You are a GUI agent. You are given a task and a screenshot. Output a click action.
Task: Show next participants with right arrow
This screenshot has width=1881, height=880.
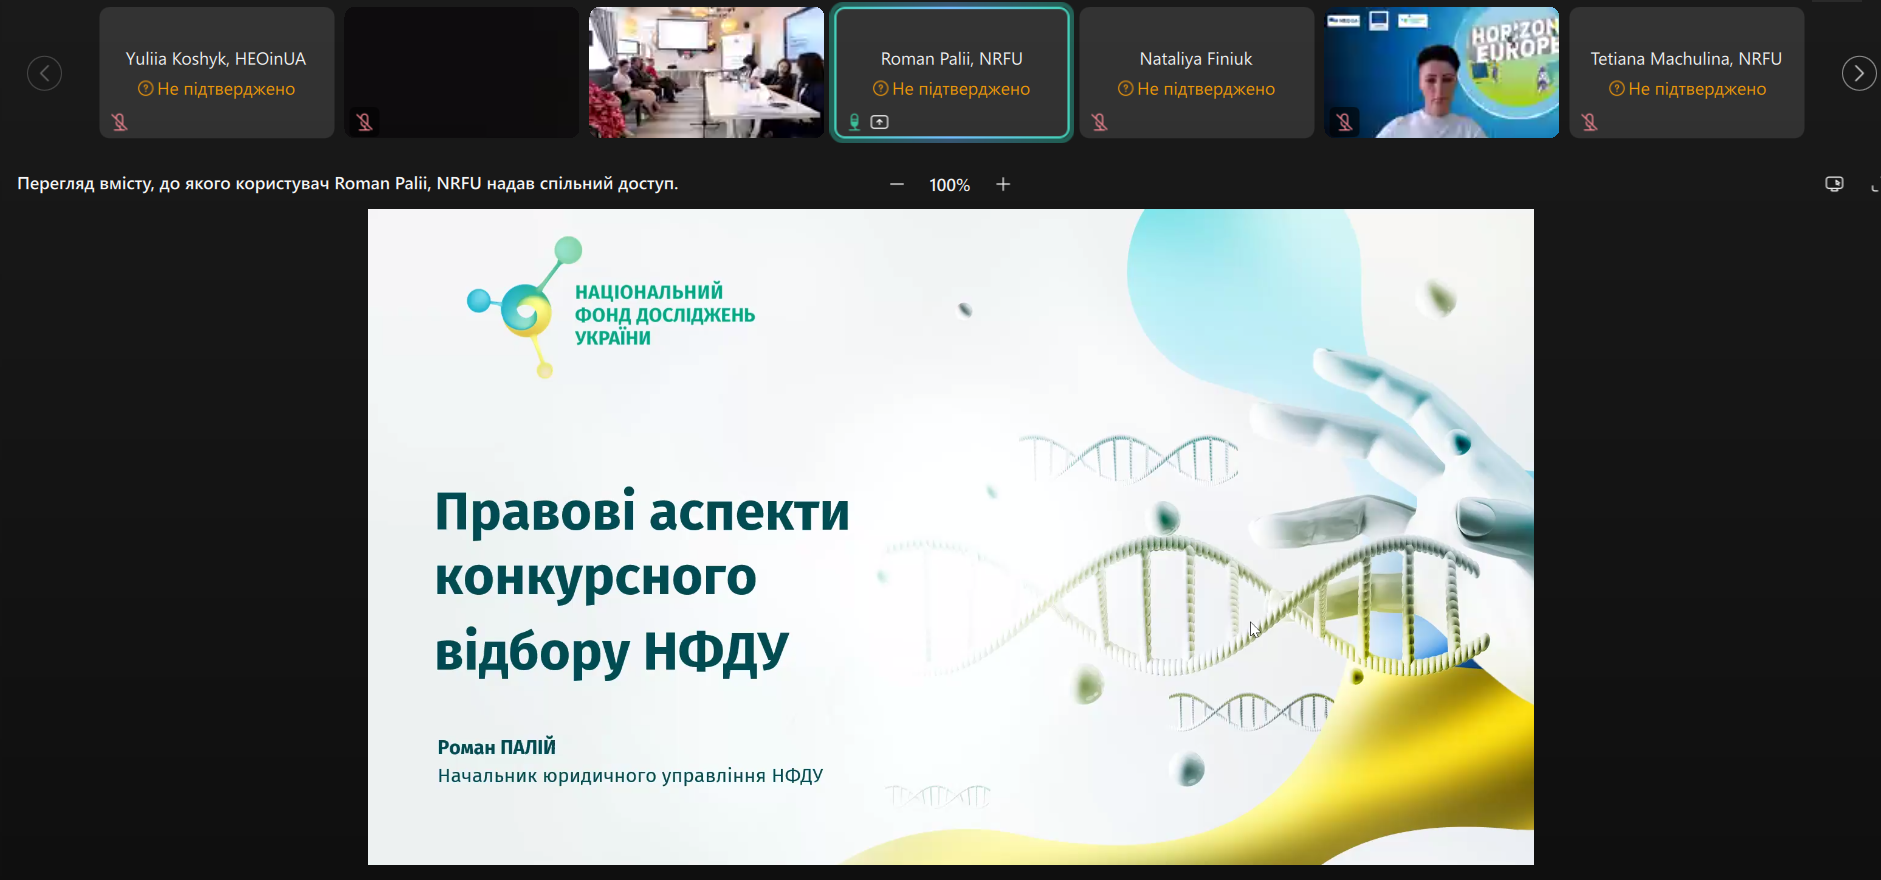pos(1859,73)
